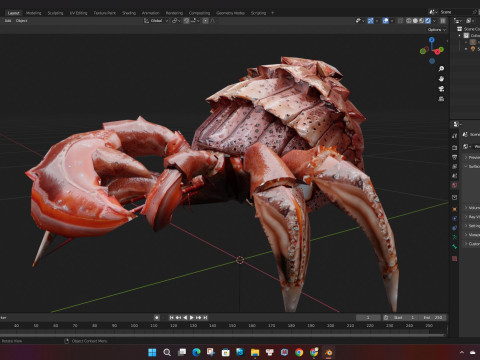The image size is (480, 360).
Task: Open the Render properties tab
Action: [454, 147]
